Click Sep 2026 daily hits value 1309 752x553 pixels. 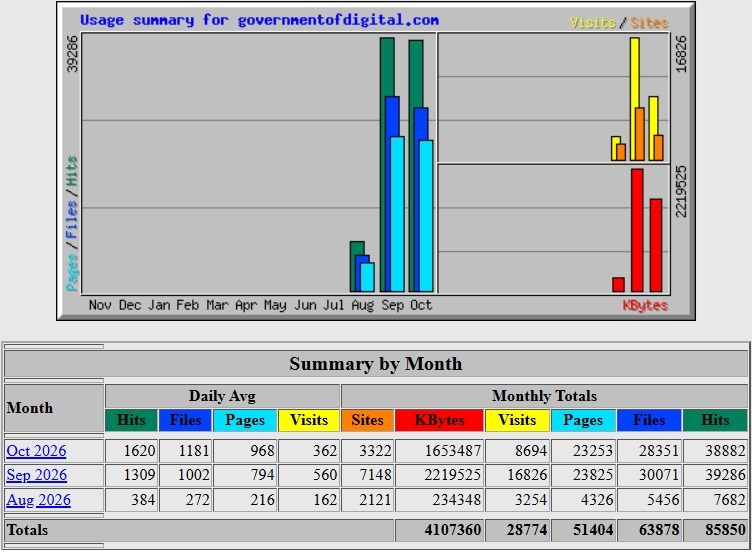140,475
